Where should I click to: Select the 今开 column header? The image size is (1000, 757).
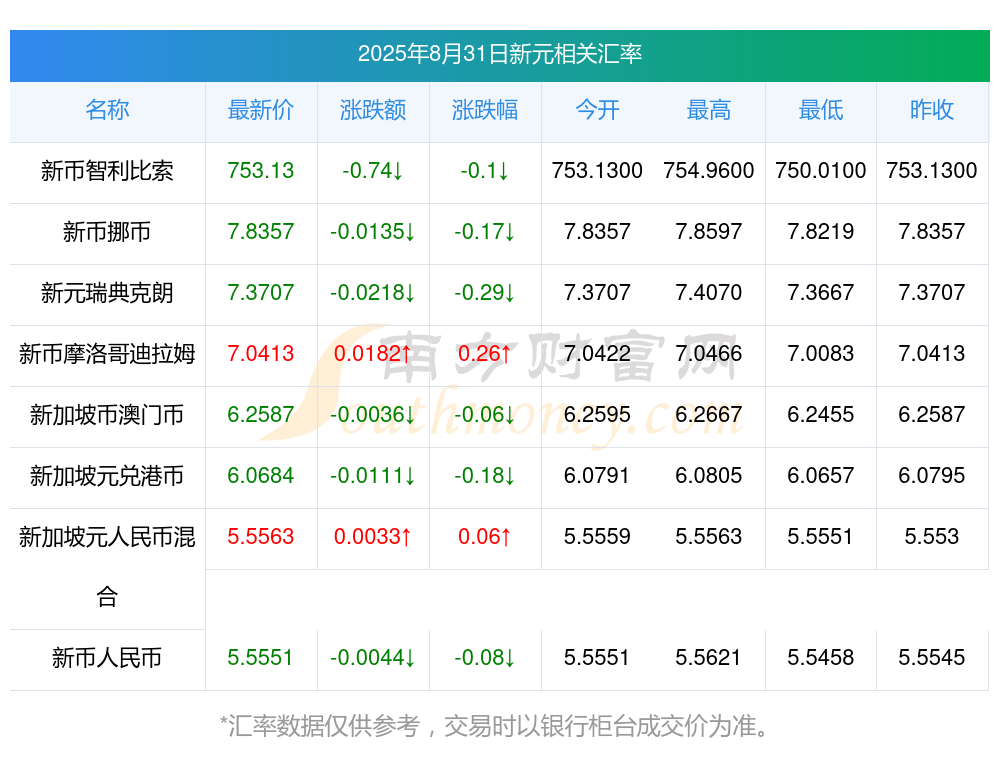[597, 110]
